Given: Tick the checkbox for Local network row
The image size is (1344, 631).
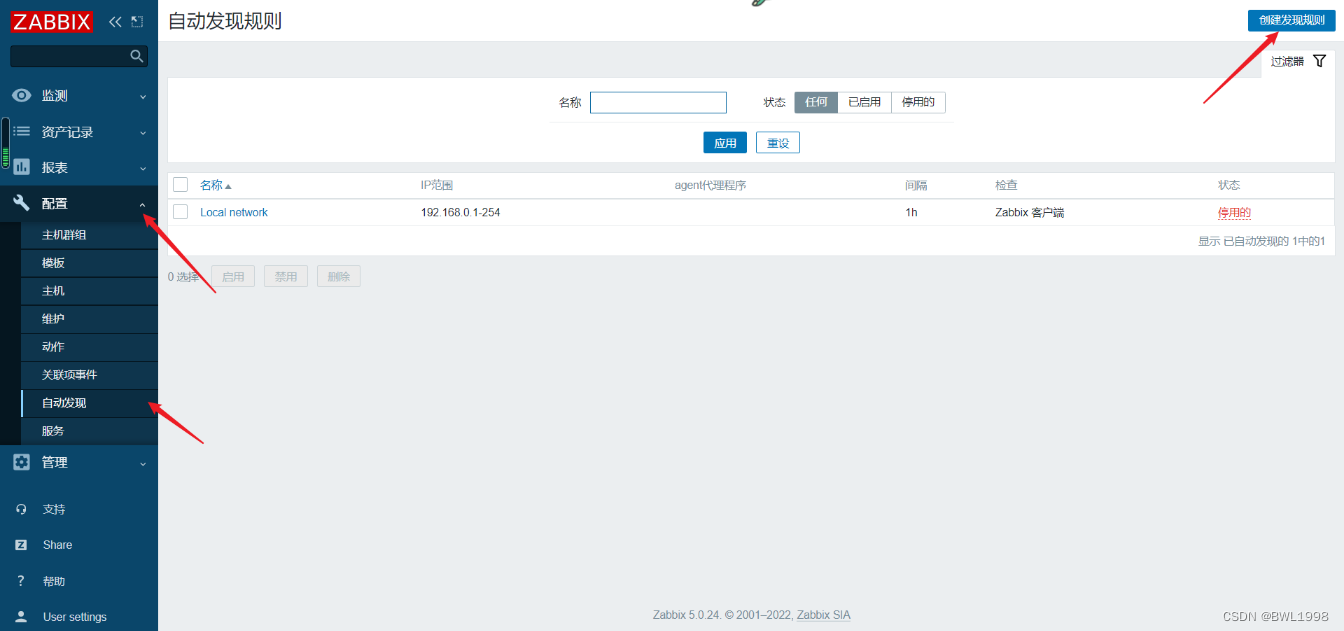Looking at the screenshot, I should tap(180, 212).
